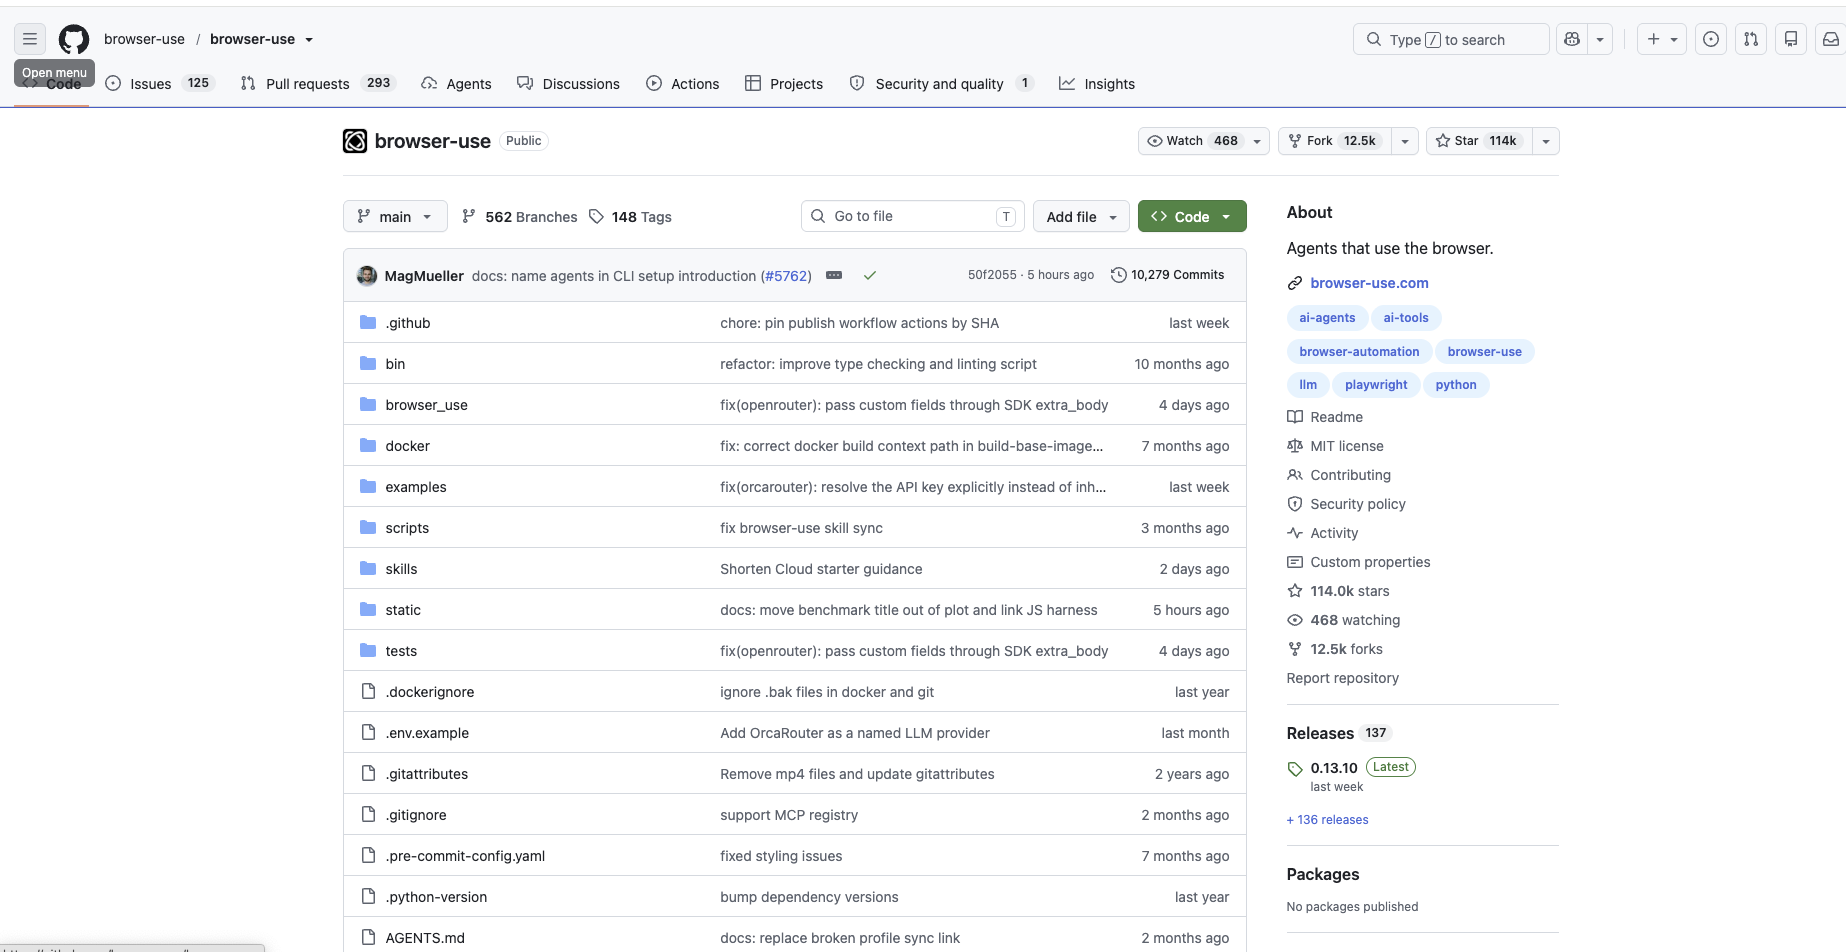Click the tag icon next to 148 Tags
This screenshot has height=952, width=1846.
point(596,217)
